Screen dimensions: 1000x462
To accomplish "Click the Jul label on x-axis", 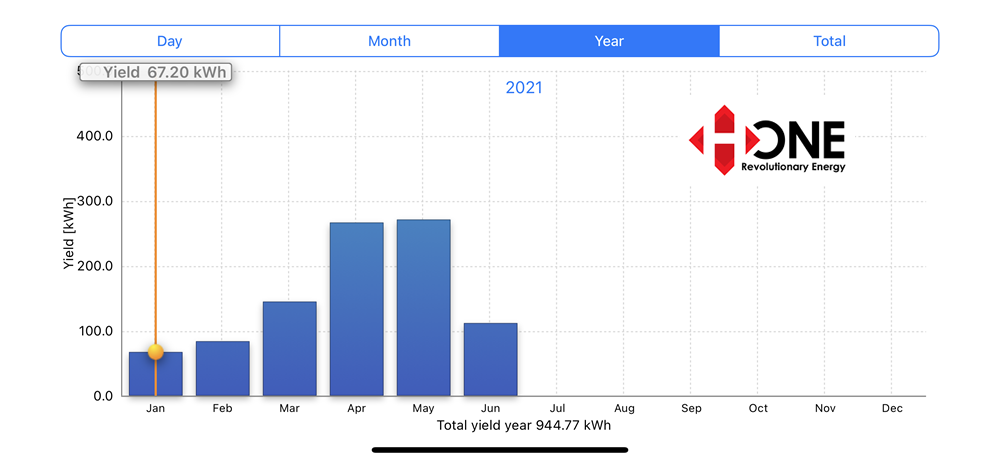I will click(x=558, y=408).
